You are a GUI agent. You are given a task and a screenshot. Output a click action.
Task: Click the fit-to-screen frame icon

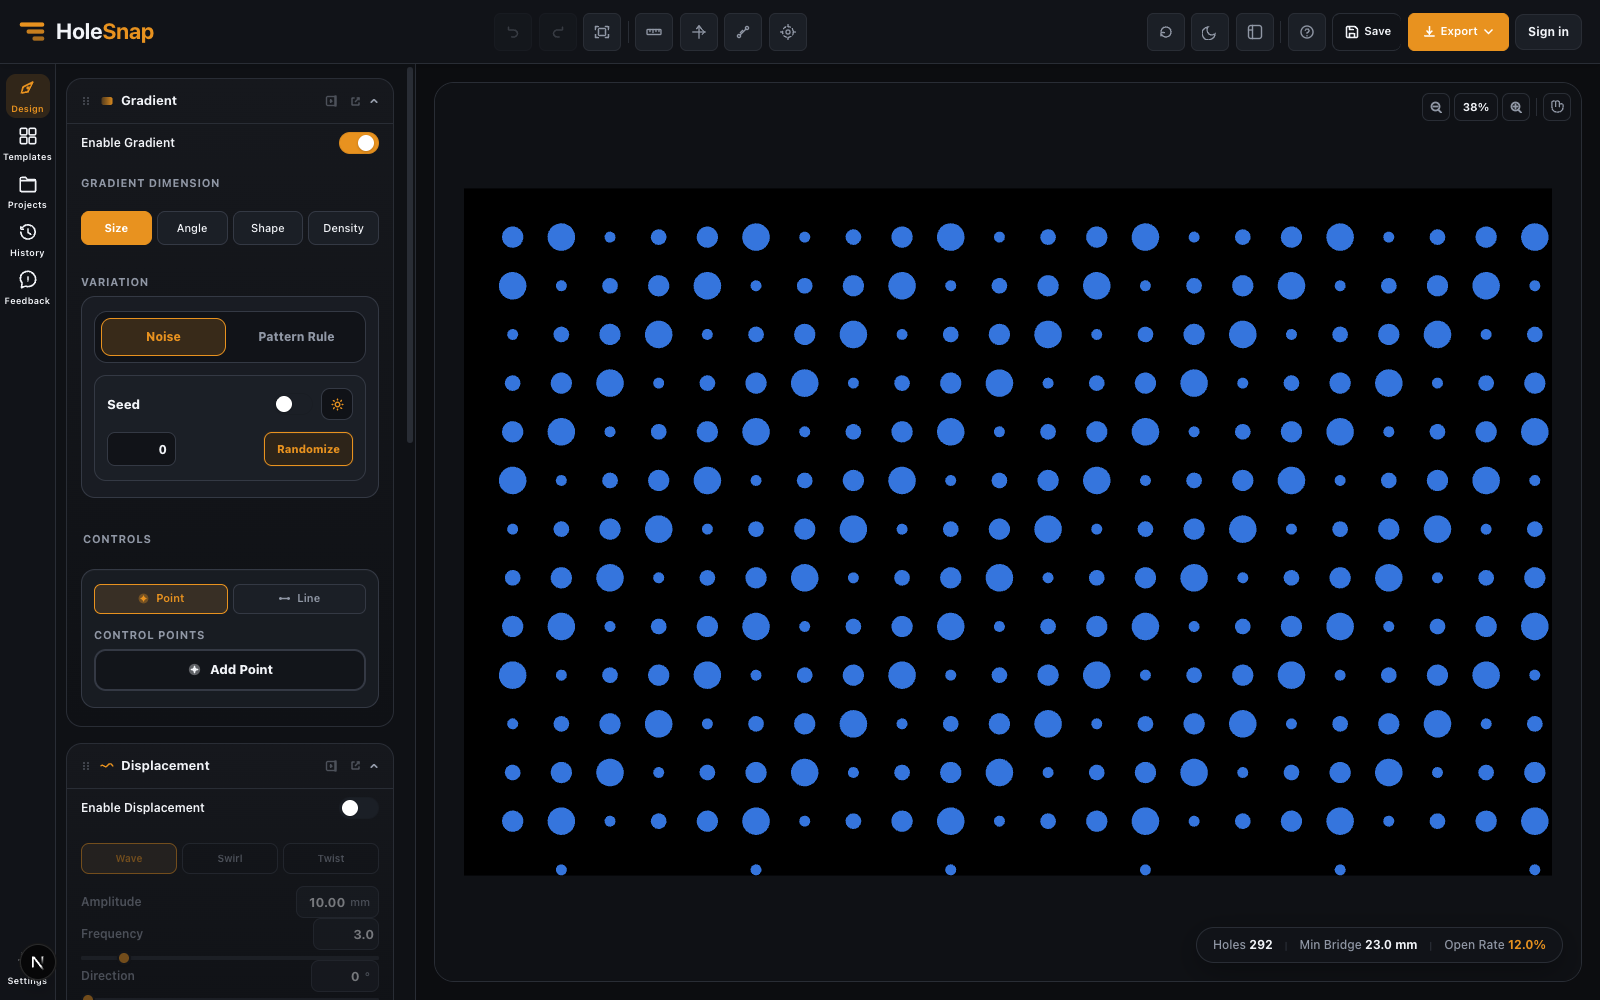coord(602,32)
